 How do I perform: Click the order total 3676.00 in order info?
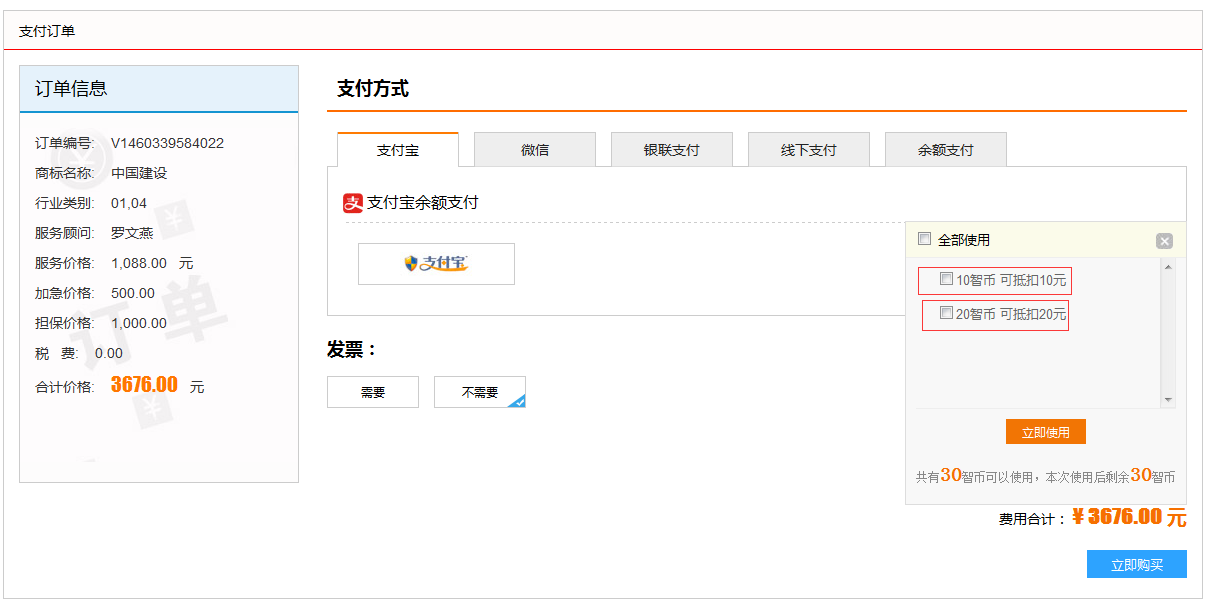[144, 385]
